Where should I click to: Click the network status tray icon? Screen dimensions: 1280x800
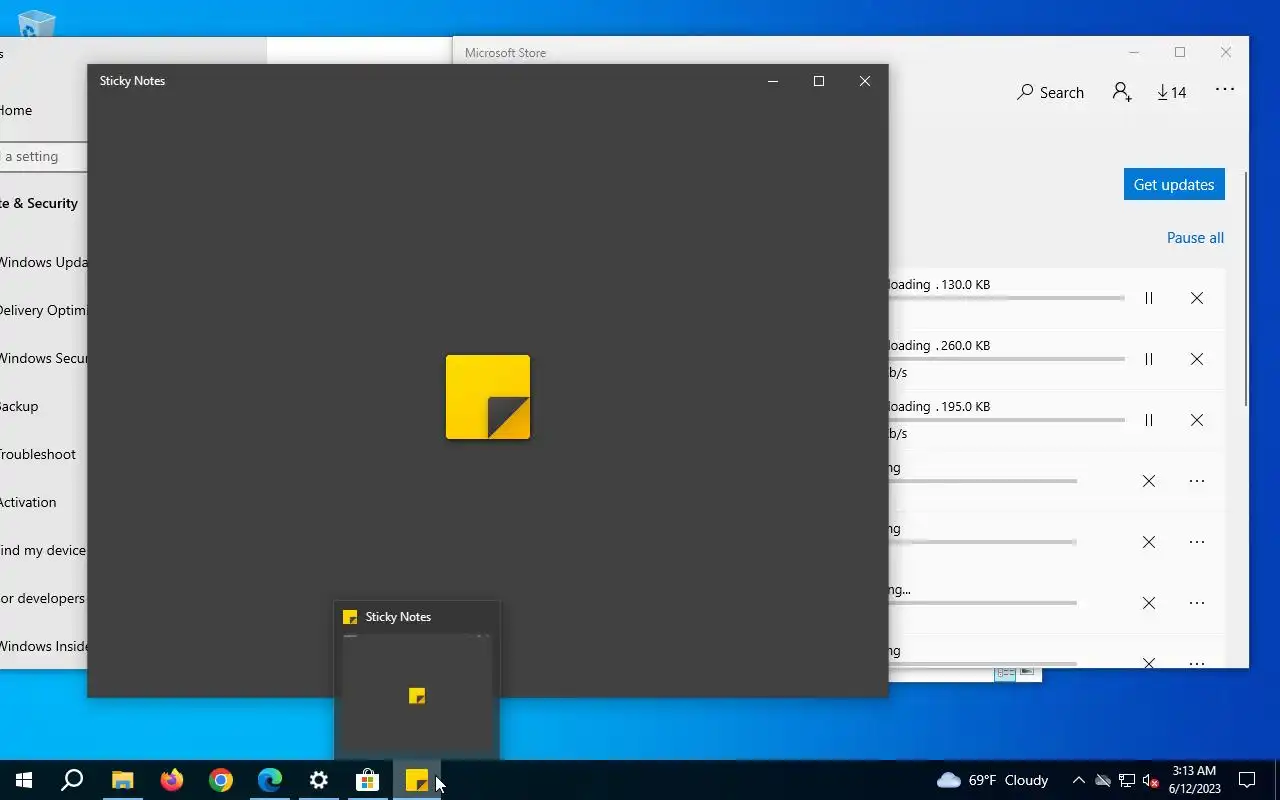click(1127, 780)
